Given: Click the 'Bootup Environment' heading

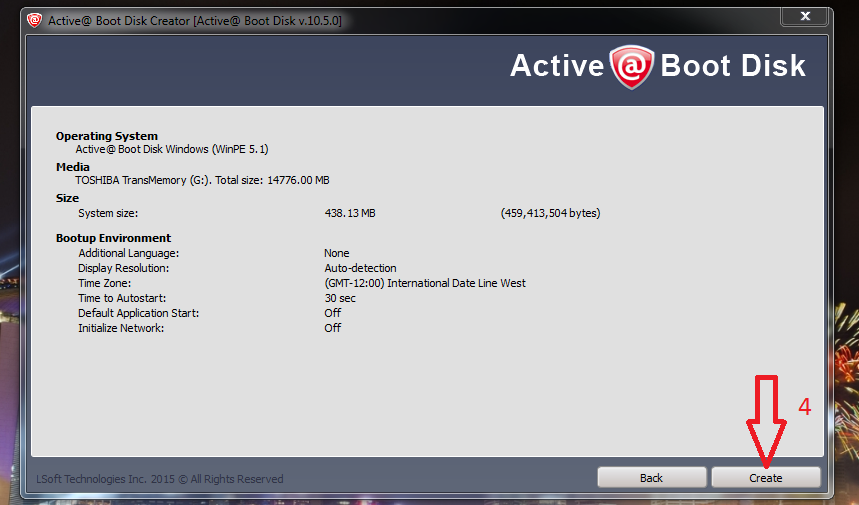Looking at the screenshot, I should (x=113, y=238).
